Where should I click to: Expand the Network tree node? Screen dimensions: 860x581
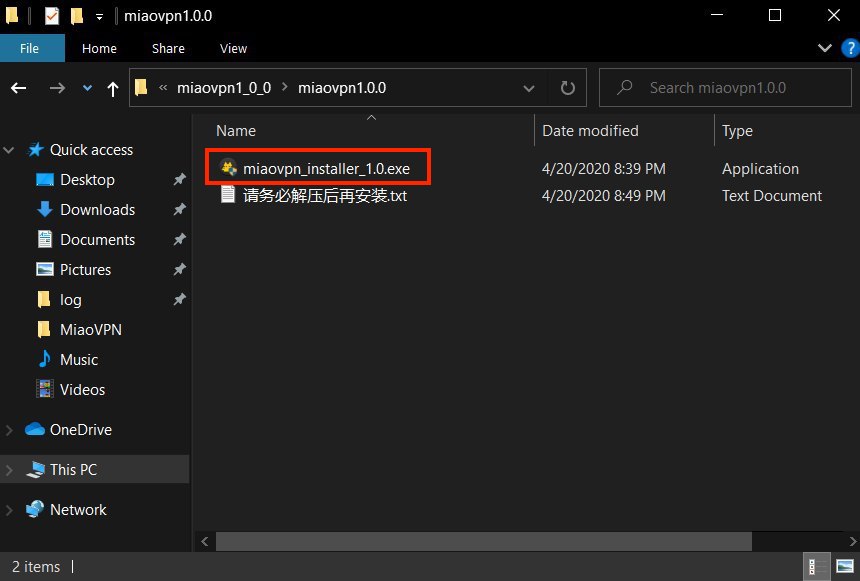click(x=10, y=510)
